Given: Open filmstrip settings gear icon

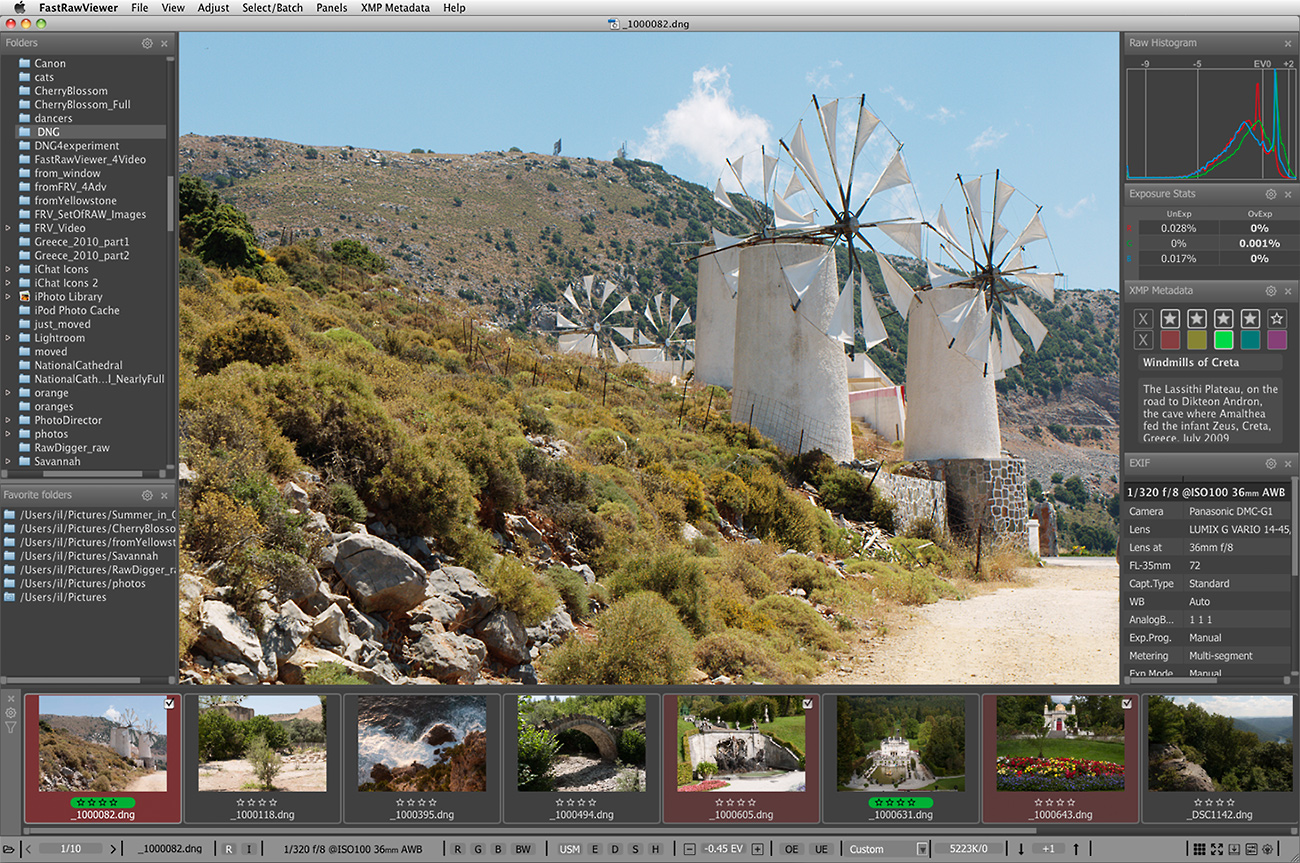Looking at the screenshot, I should click(x=11, y=713).
